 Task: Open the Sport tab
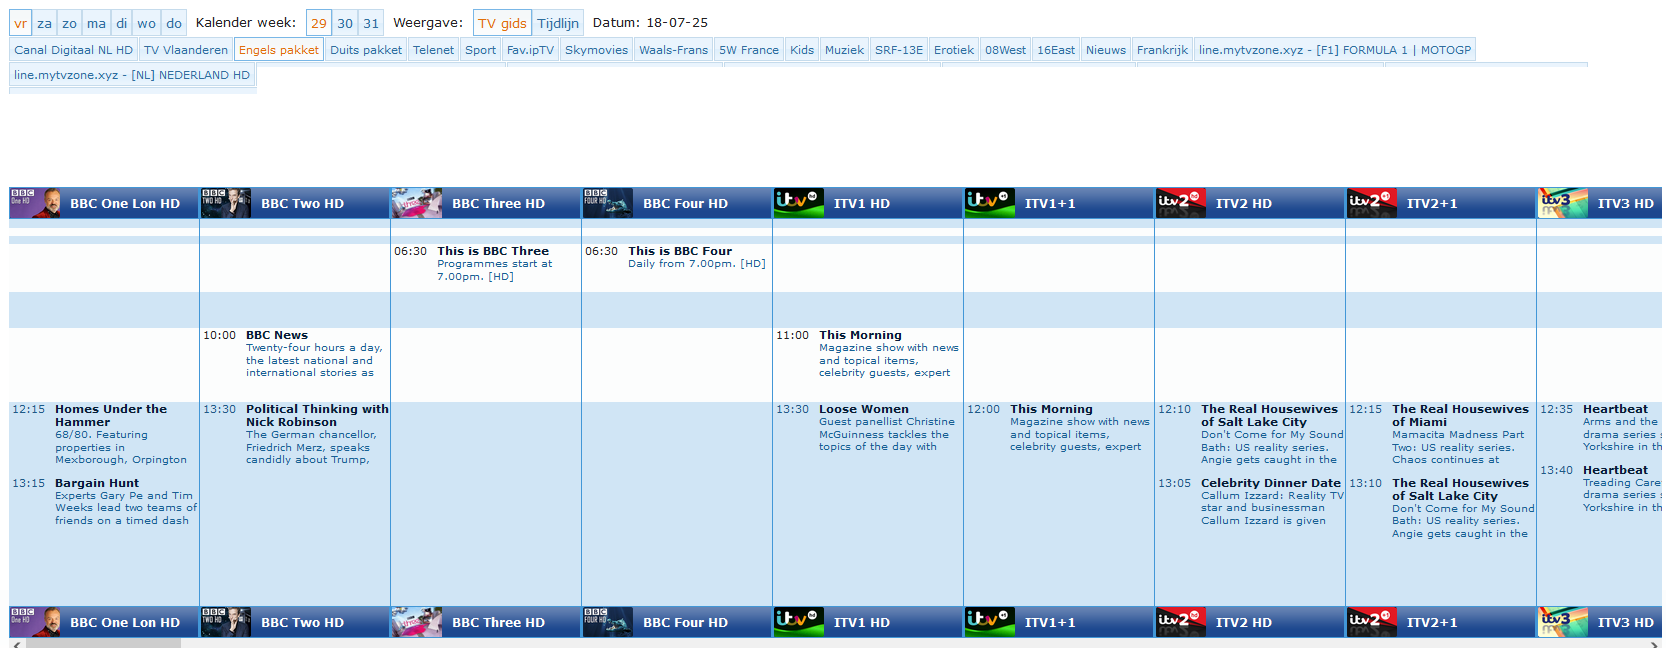480,50
